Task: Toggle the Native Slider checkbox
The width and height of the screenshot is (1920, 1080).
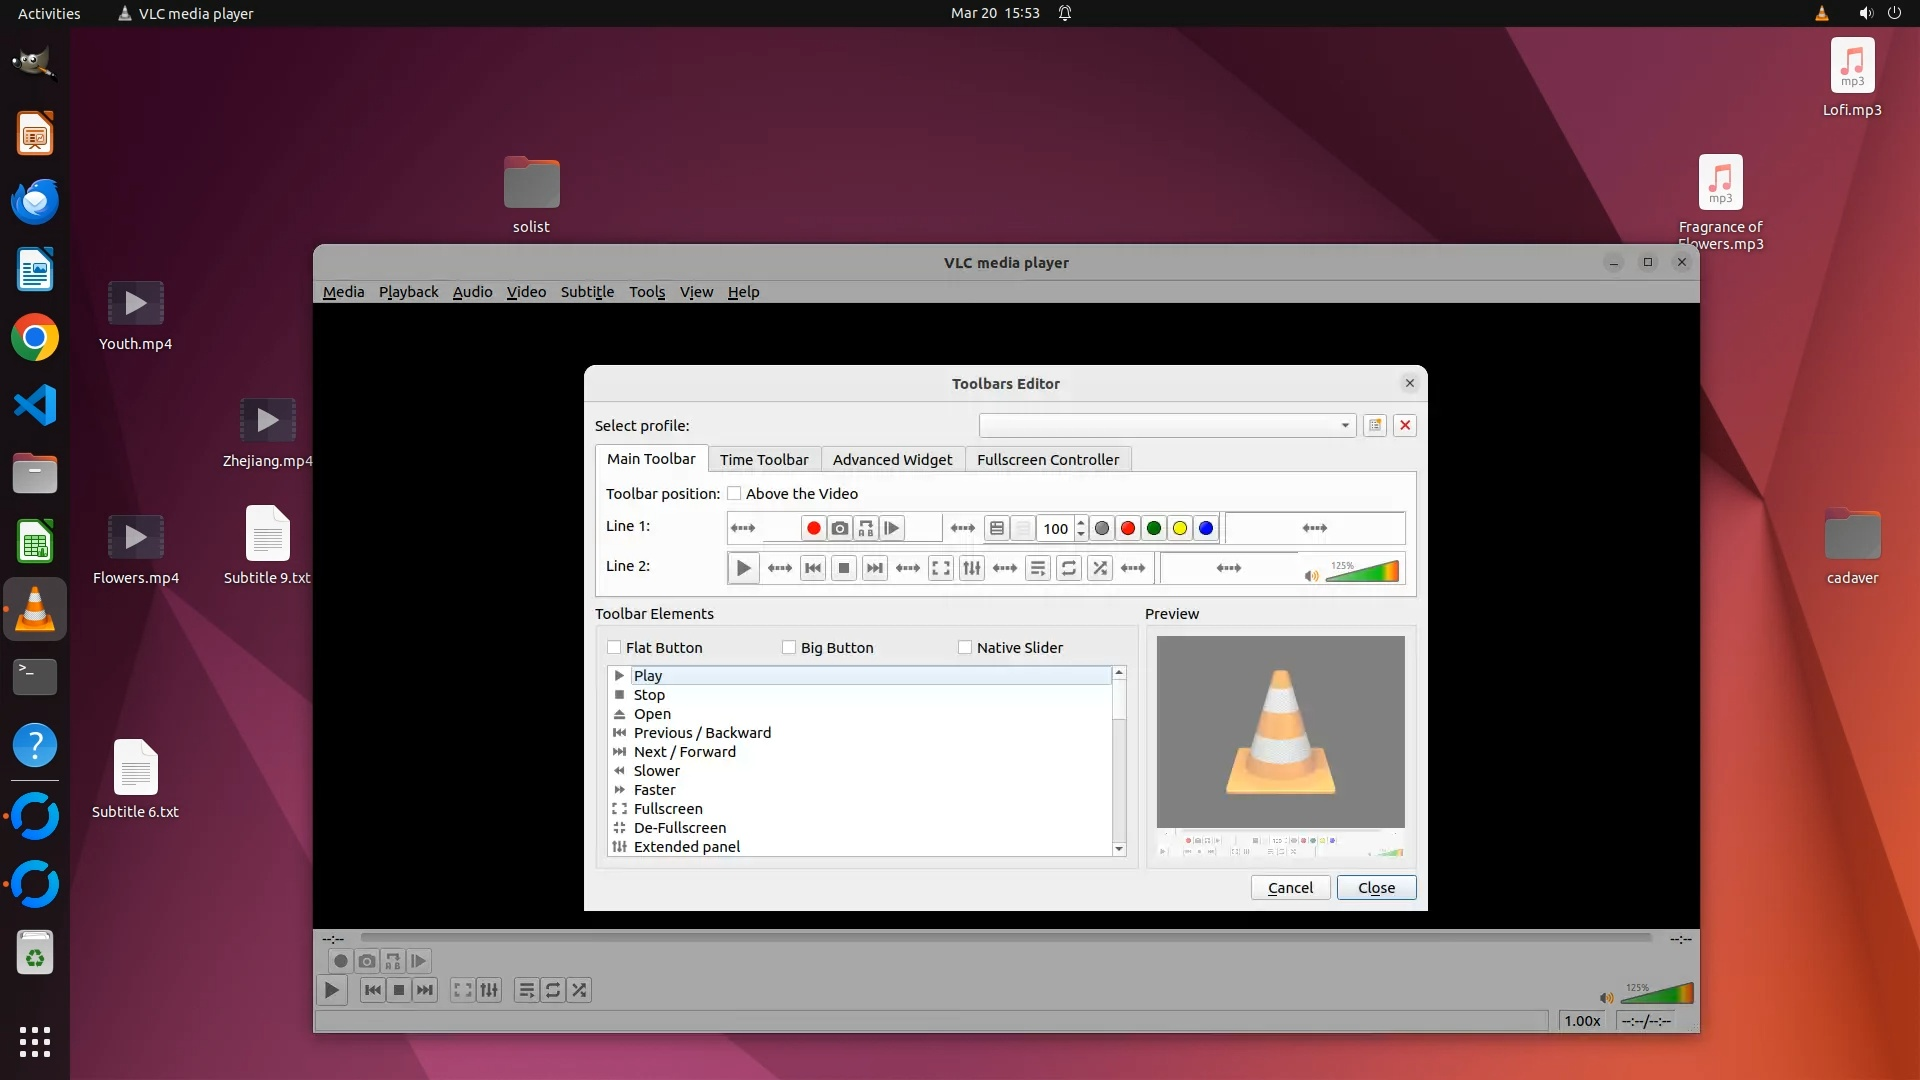Action: coord(965,647)
